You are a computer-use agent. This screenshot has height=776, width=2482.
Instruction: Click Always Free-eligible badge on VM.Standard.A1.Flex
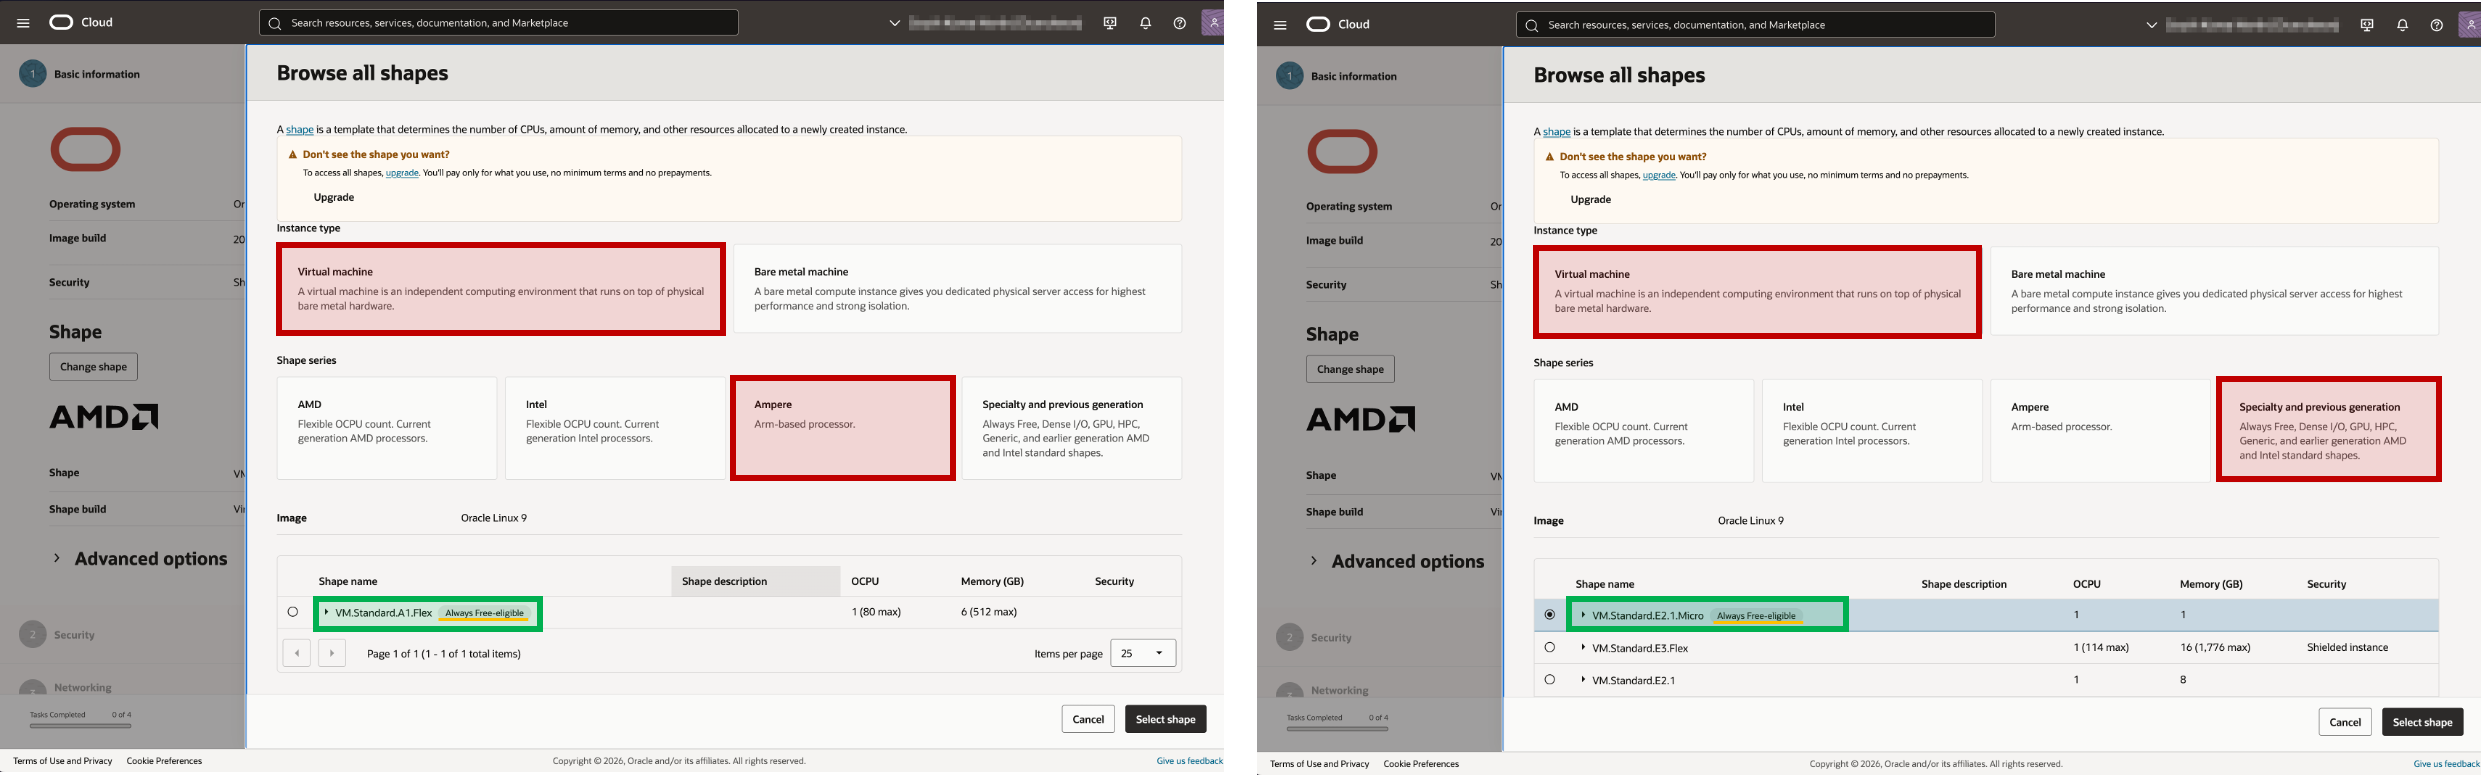[x=485, y=613]
